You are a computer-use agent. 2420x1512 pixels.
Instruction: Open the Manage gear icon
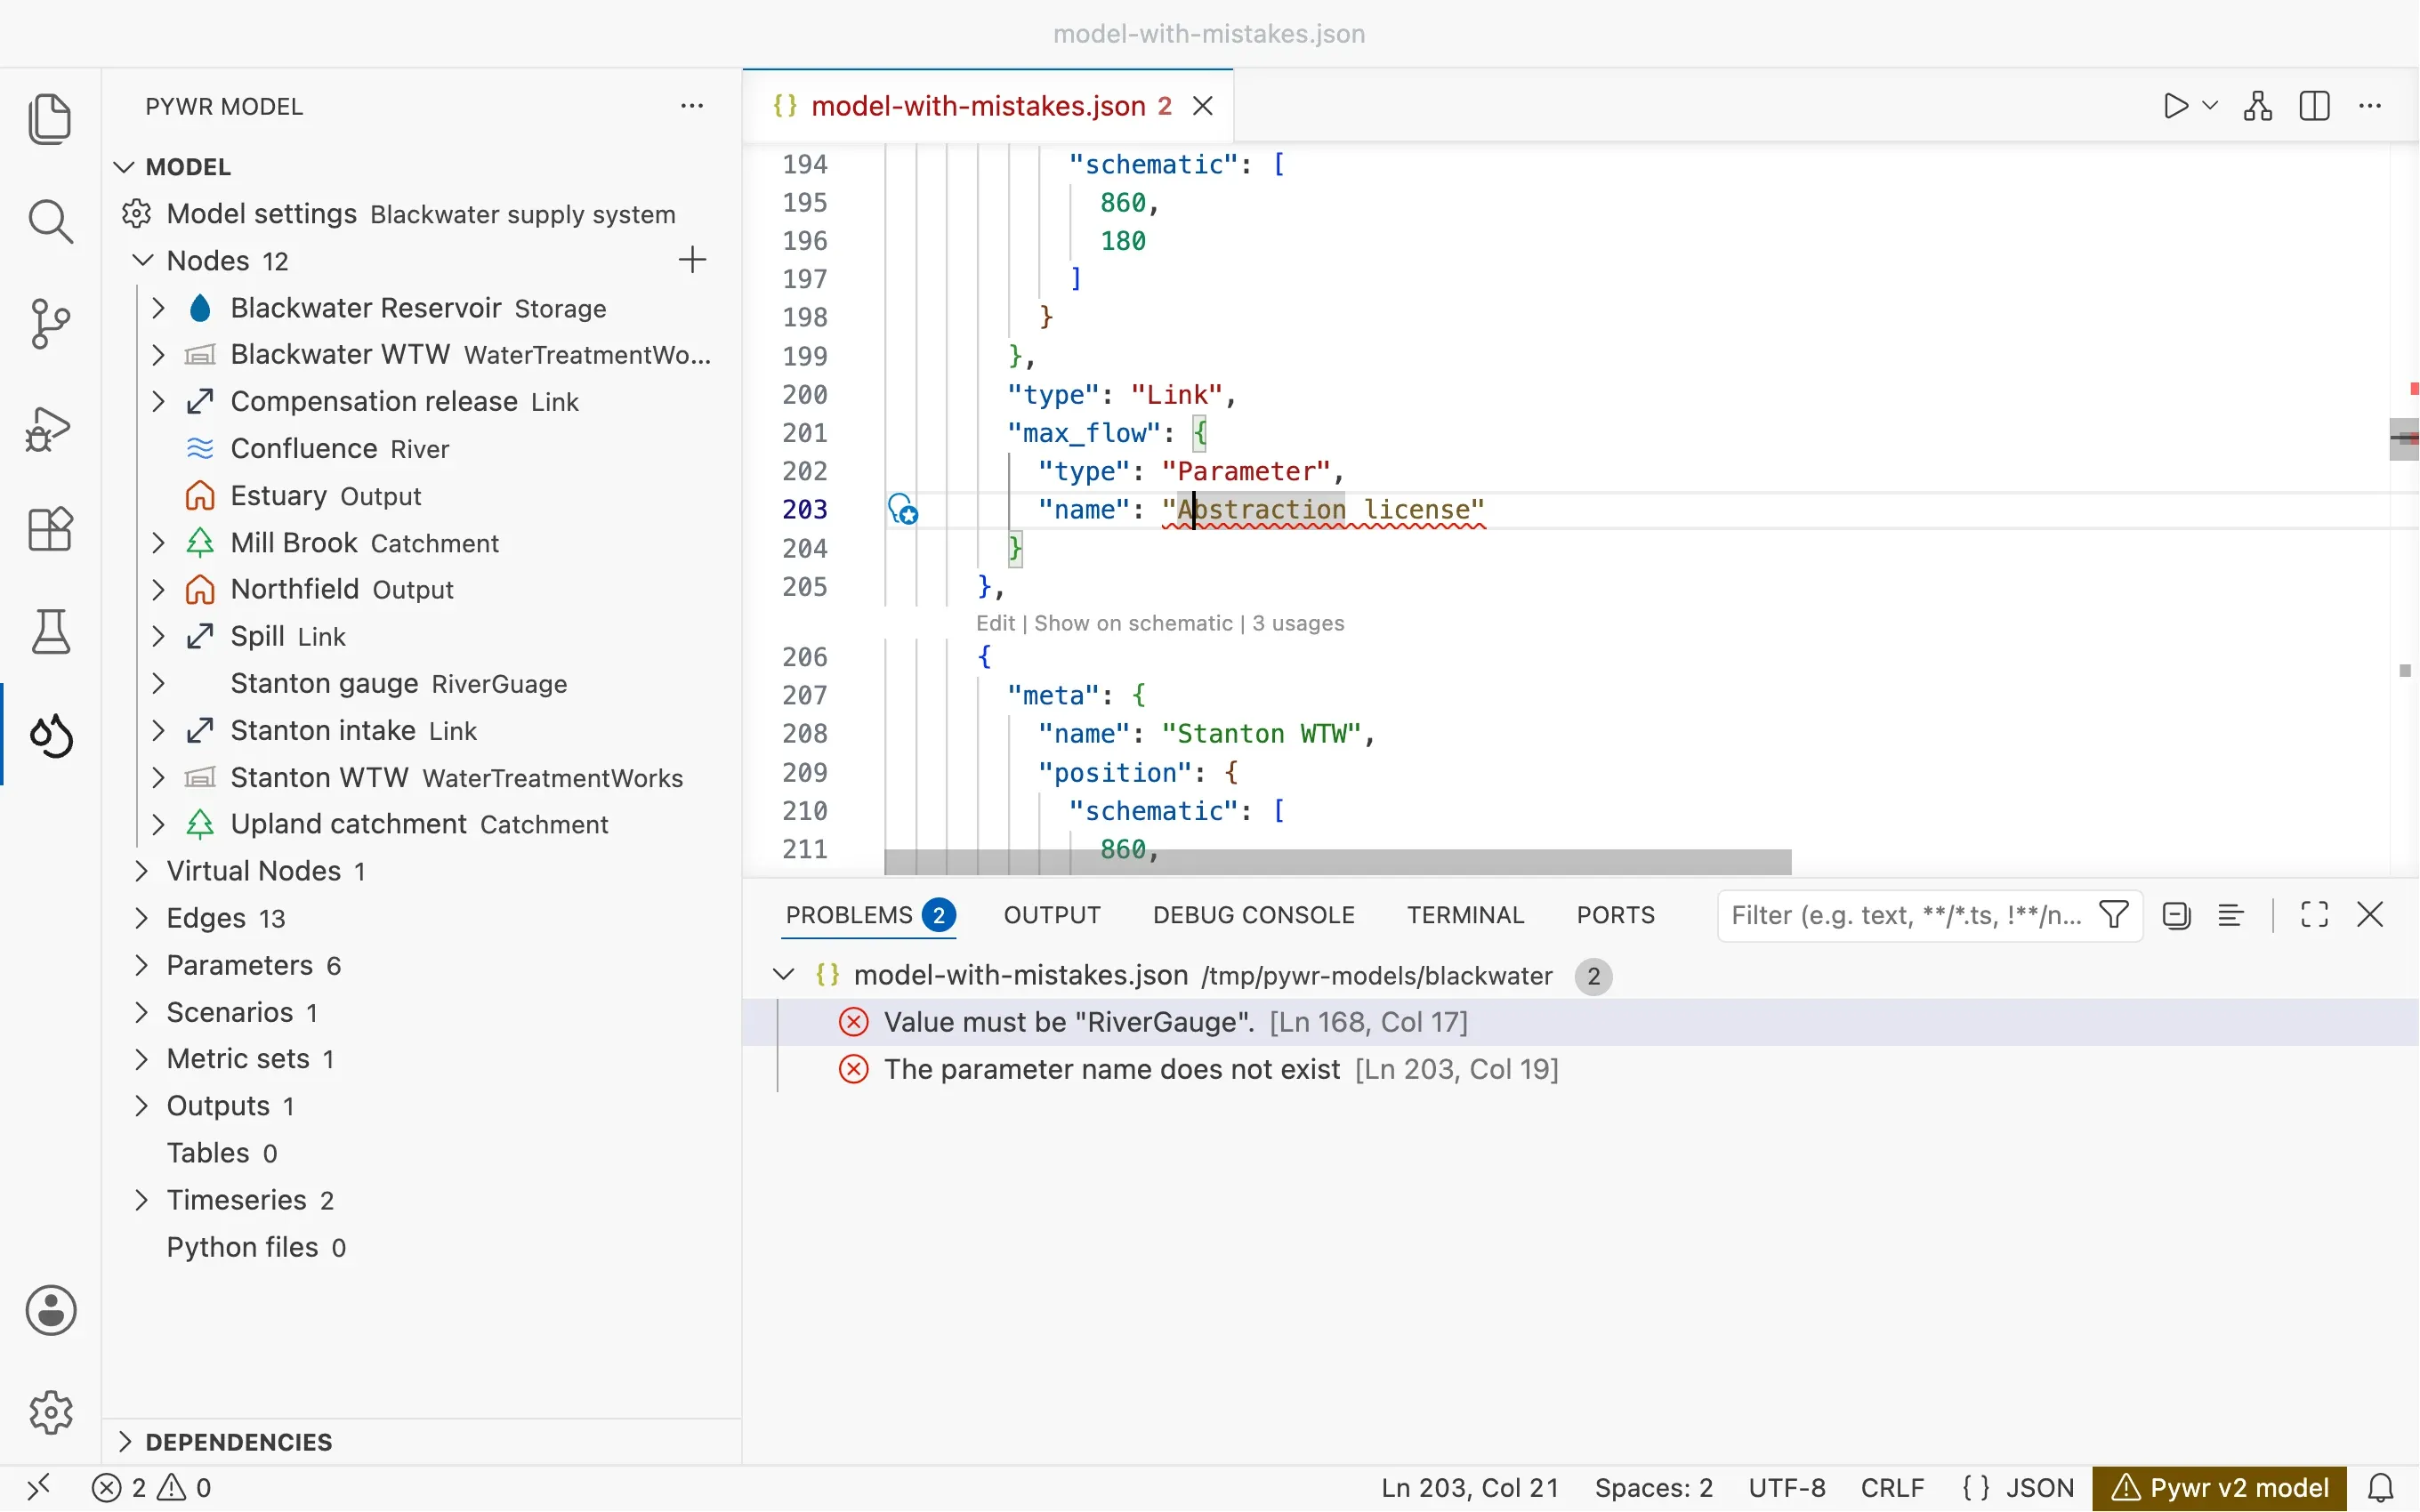point(50,1412)
